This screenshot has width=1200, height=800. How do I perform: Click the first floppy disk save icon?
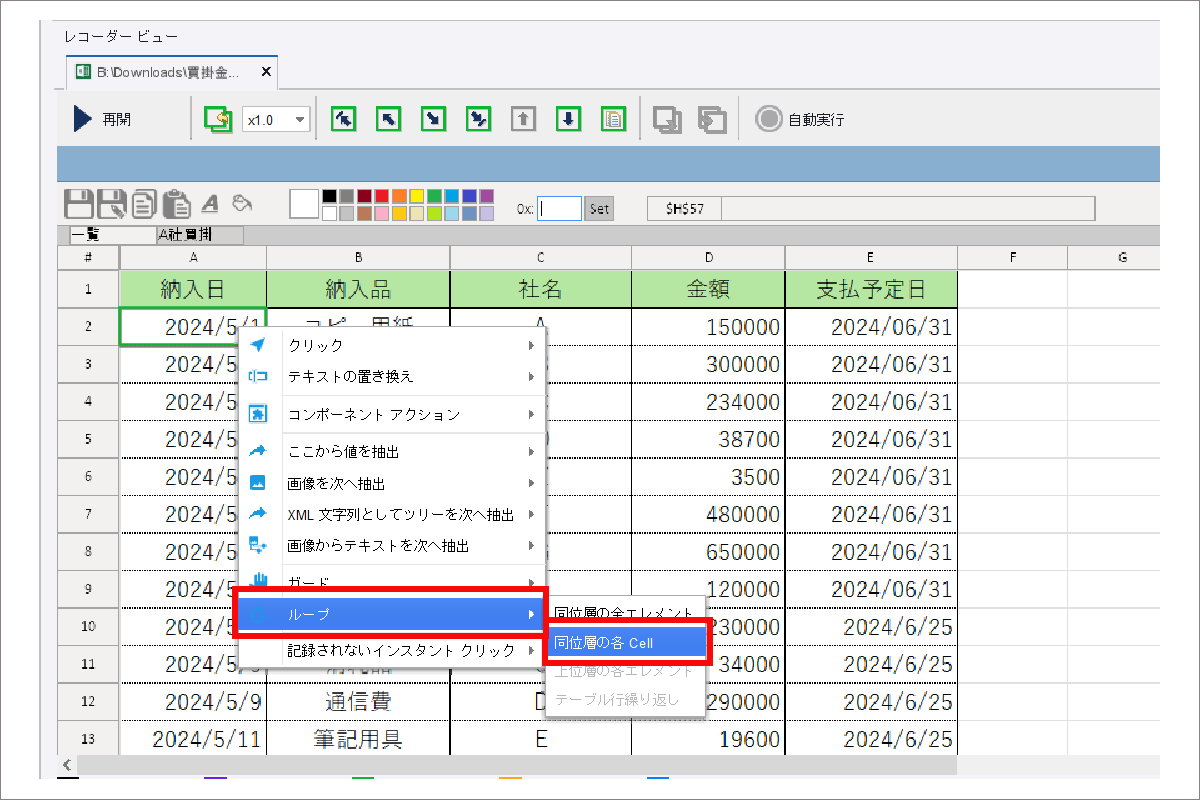tap(79, 204)
